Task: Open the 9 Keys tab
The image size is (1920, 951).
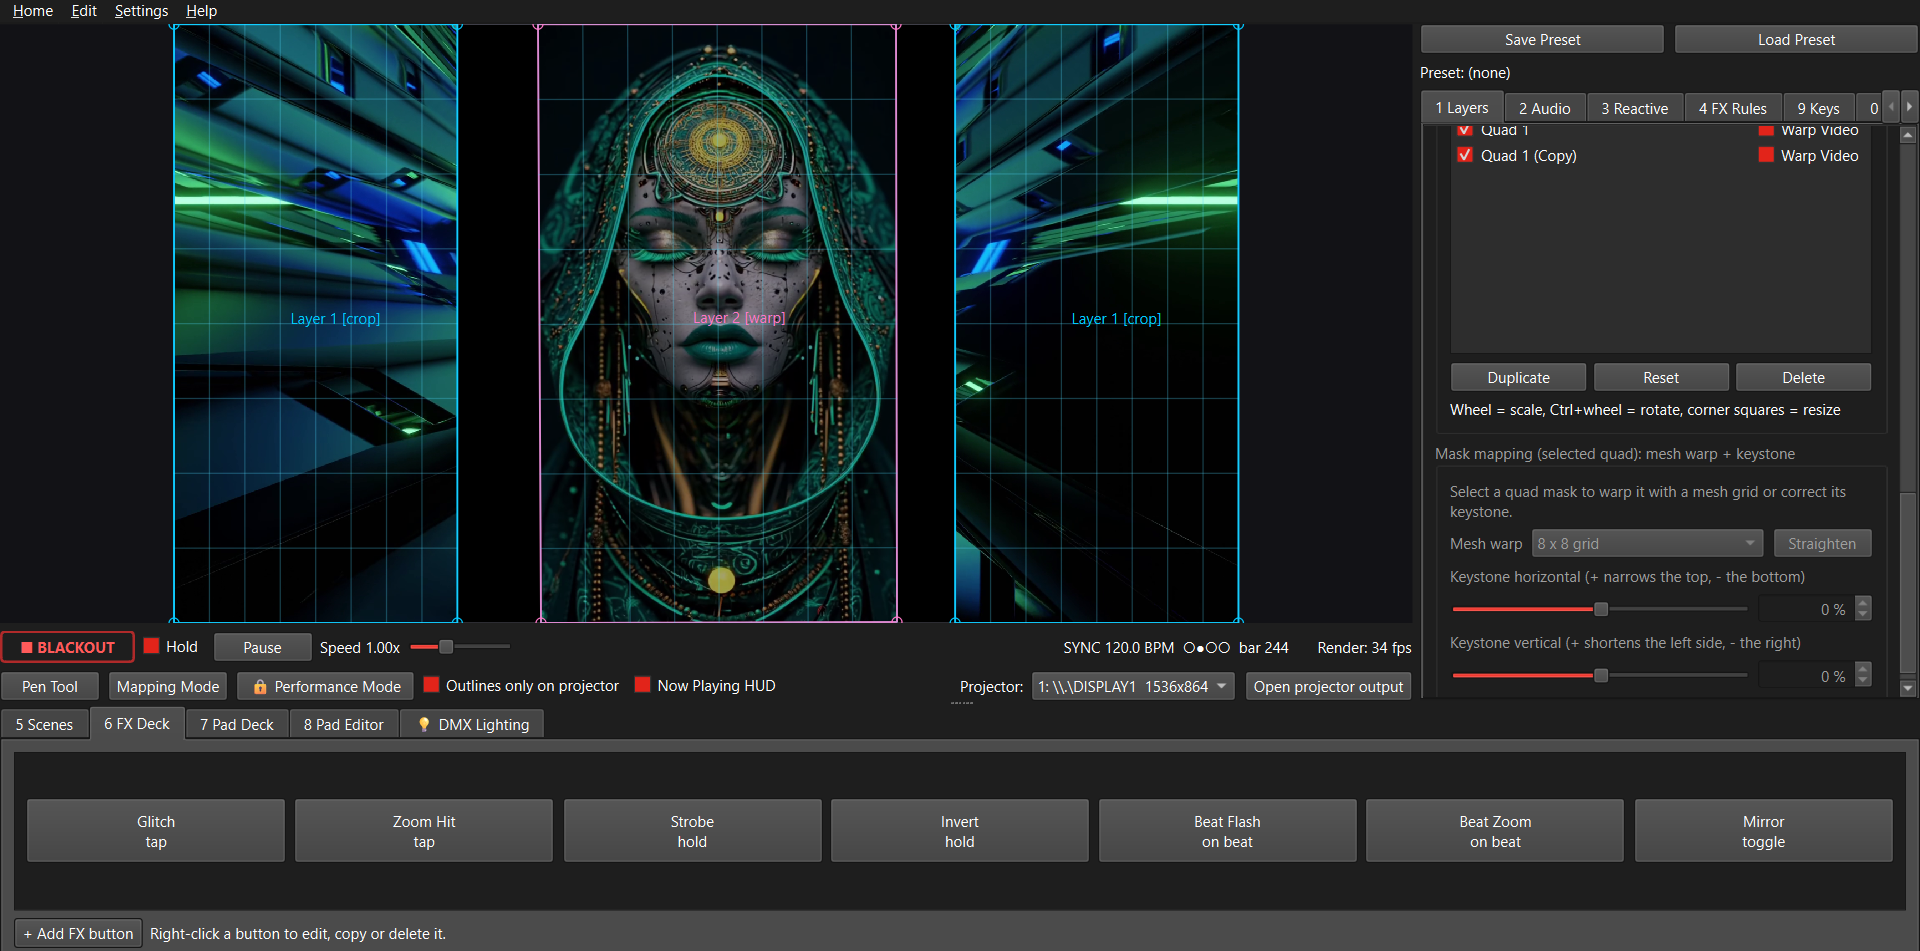Action: (1818, 108)
